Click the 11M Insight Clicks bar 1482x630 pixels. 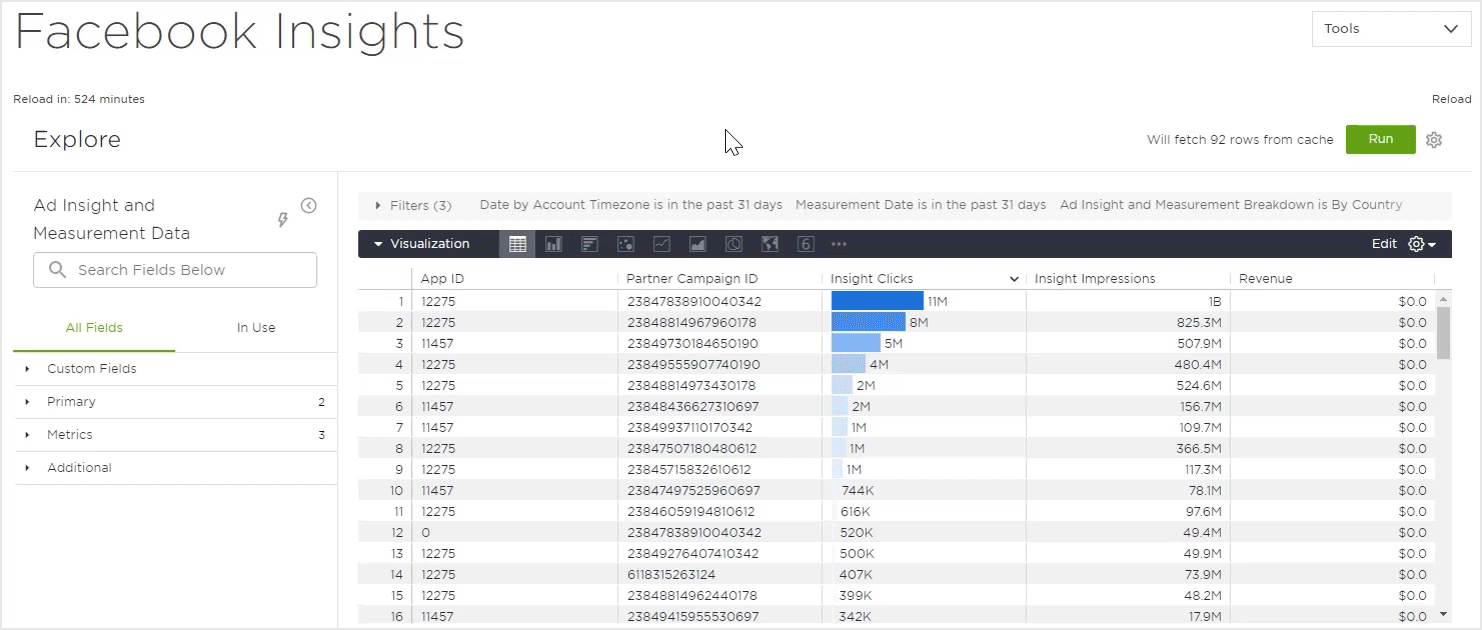[x=877, y=301]
